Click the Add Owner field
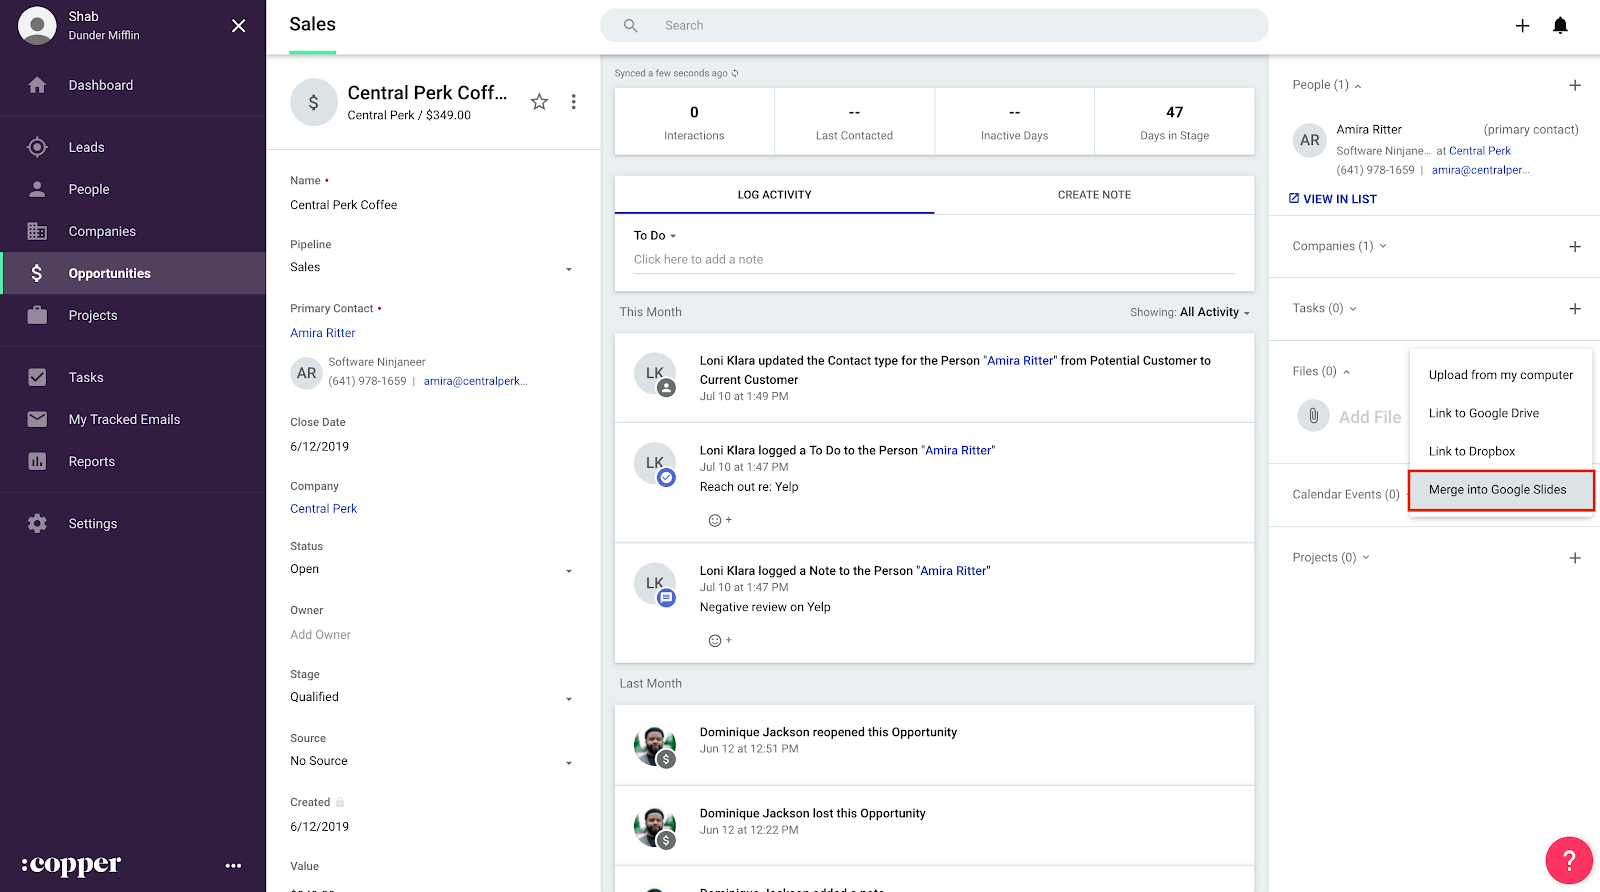This screenshot has width=1600, height=892. (x=321, y=635)
